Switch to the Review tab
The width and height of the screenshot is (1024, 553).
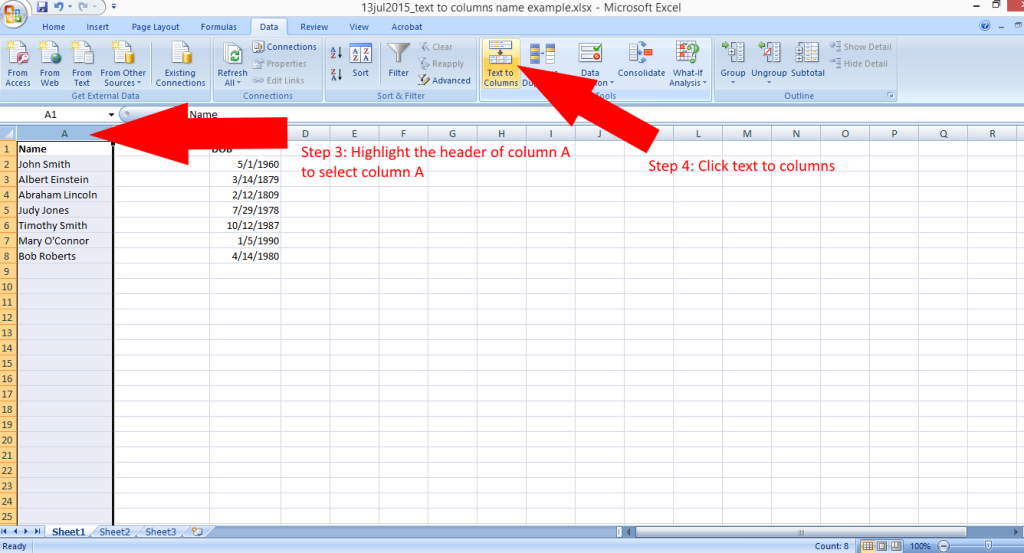[x=314, y=27]
